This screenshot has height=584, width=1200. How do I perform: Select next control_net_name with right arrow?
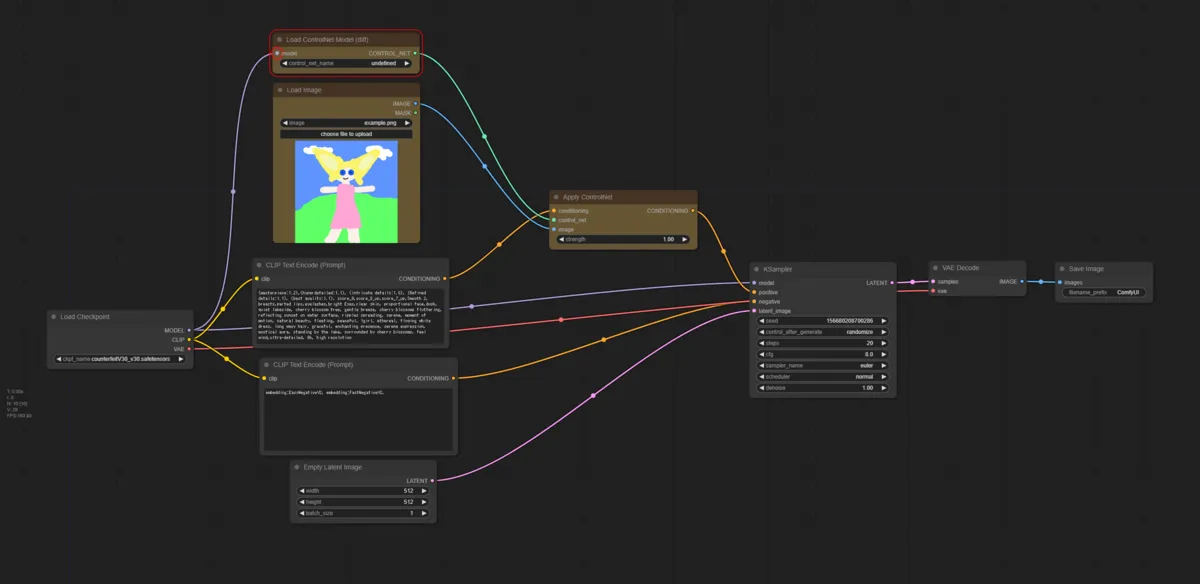click(x=407, y=63)
